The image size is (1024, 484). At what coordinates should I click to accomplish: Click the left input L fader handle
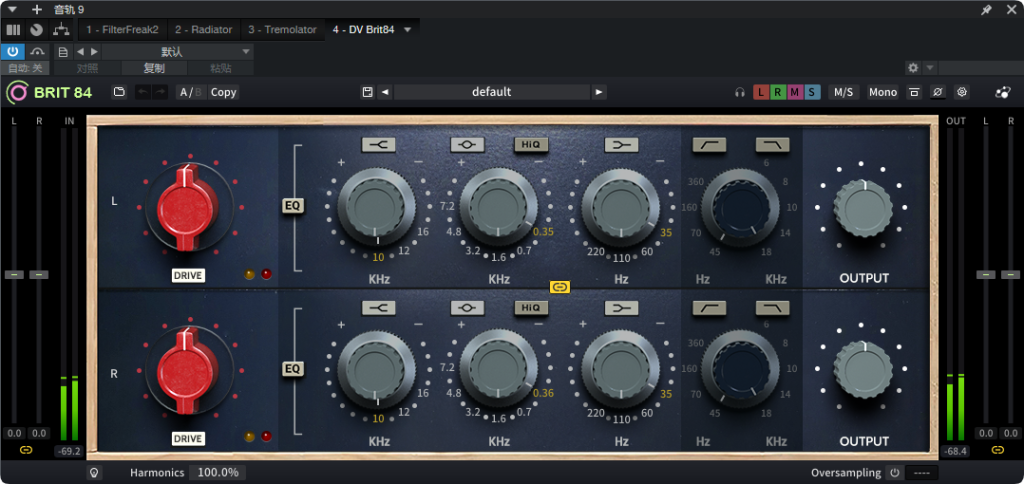pos(14,274)
